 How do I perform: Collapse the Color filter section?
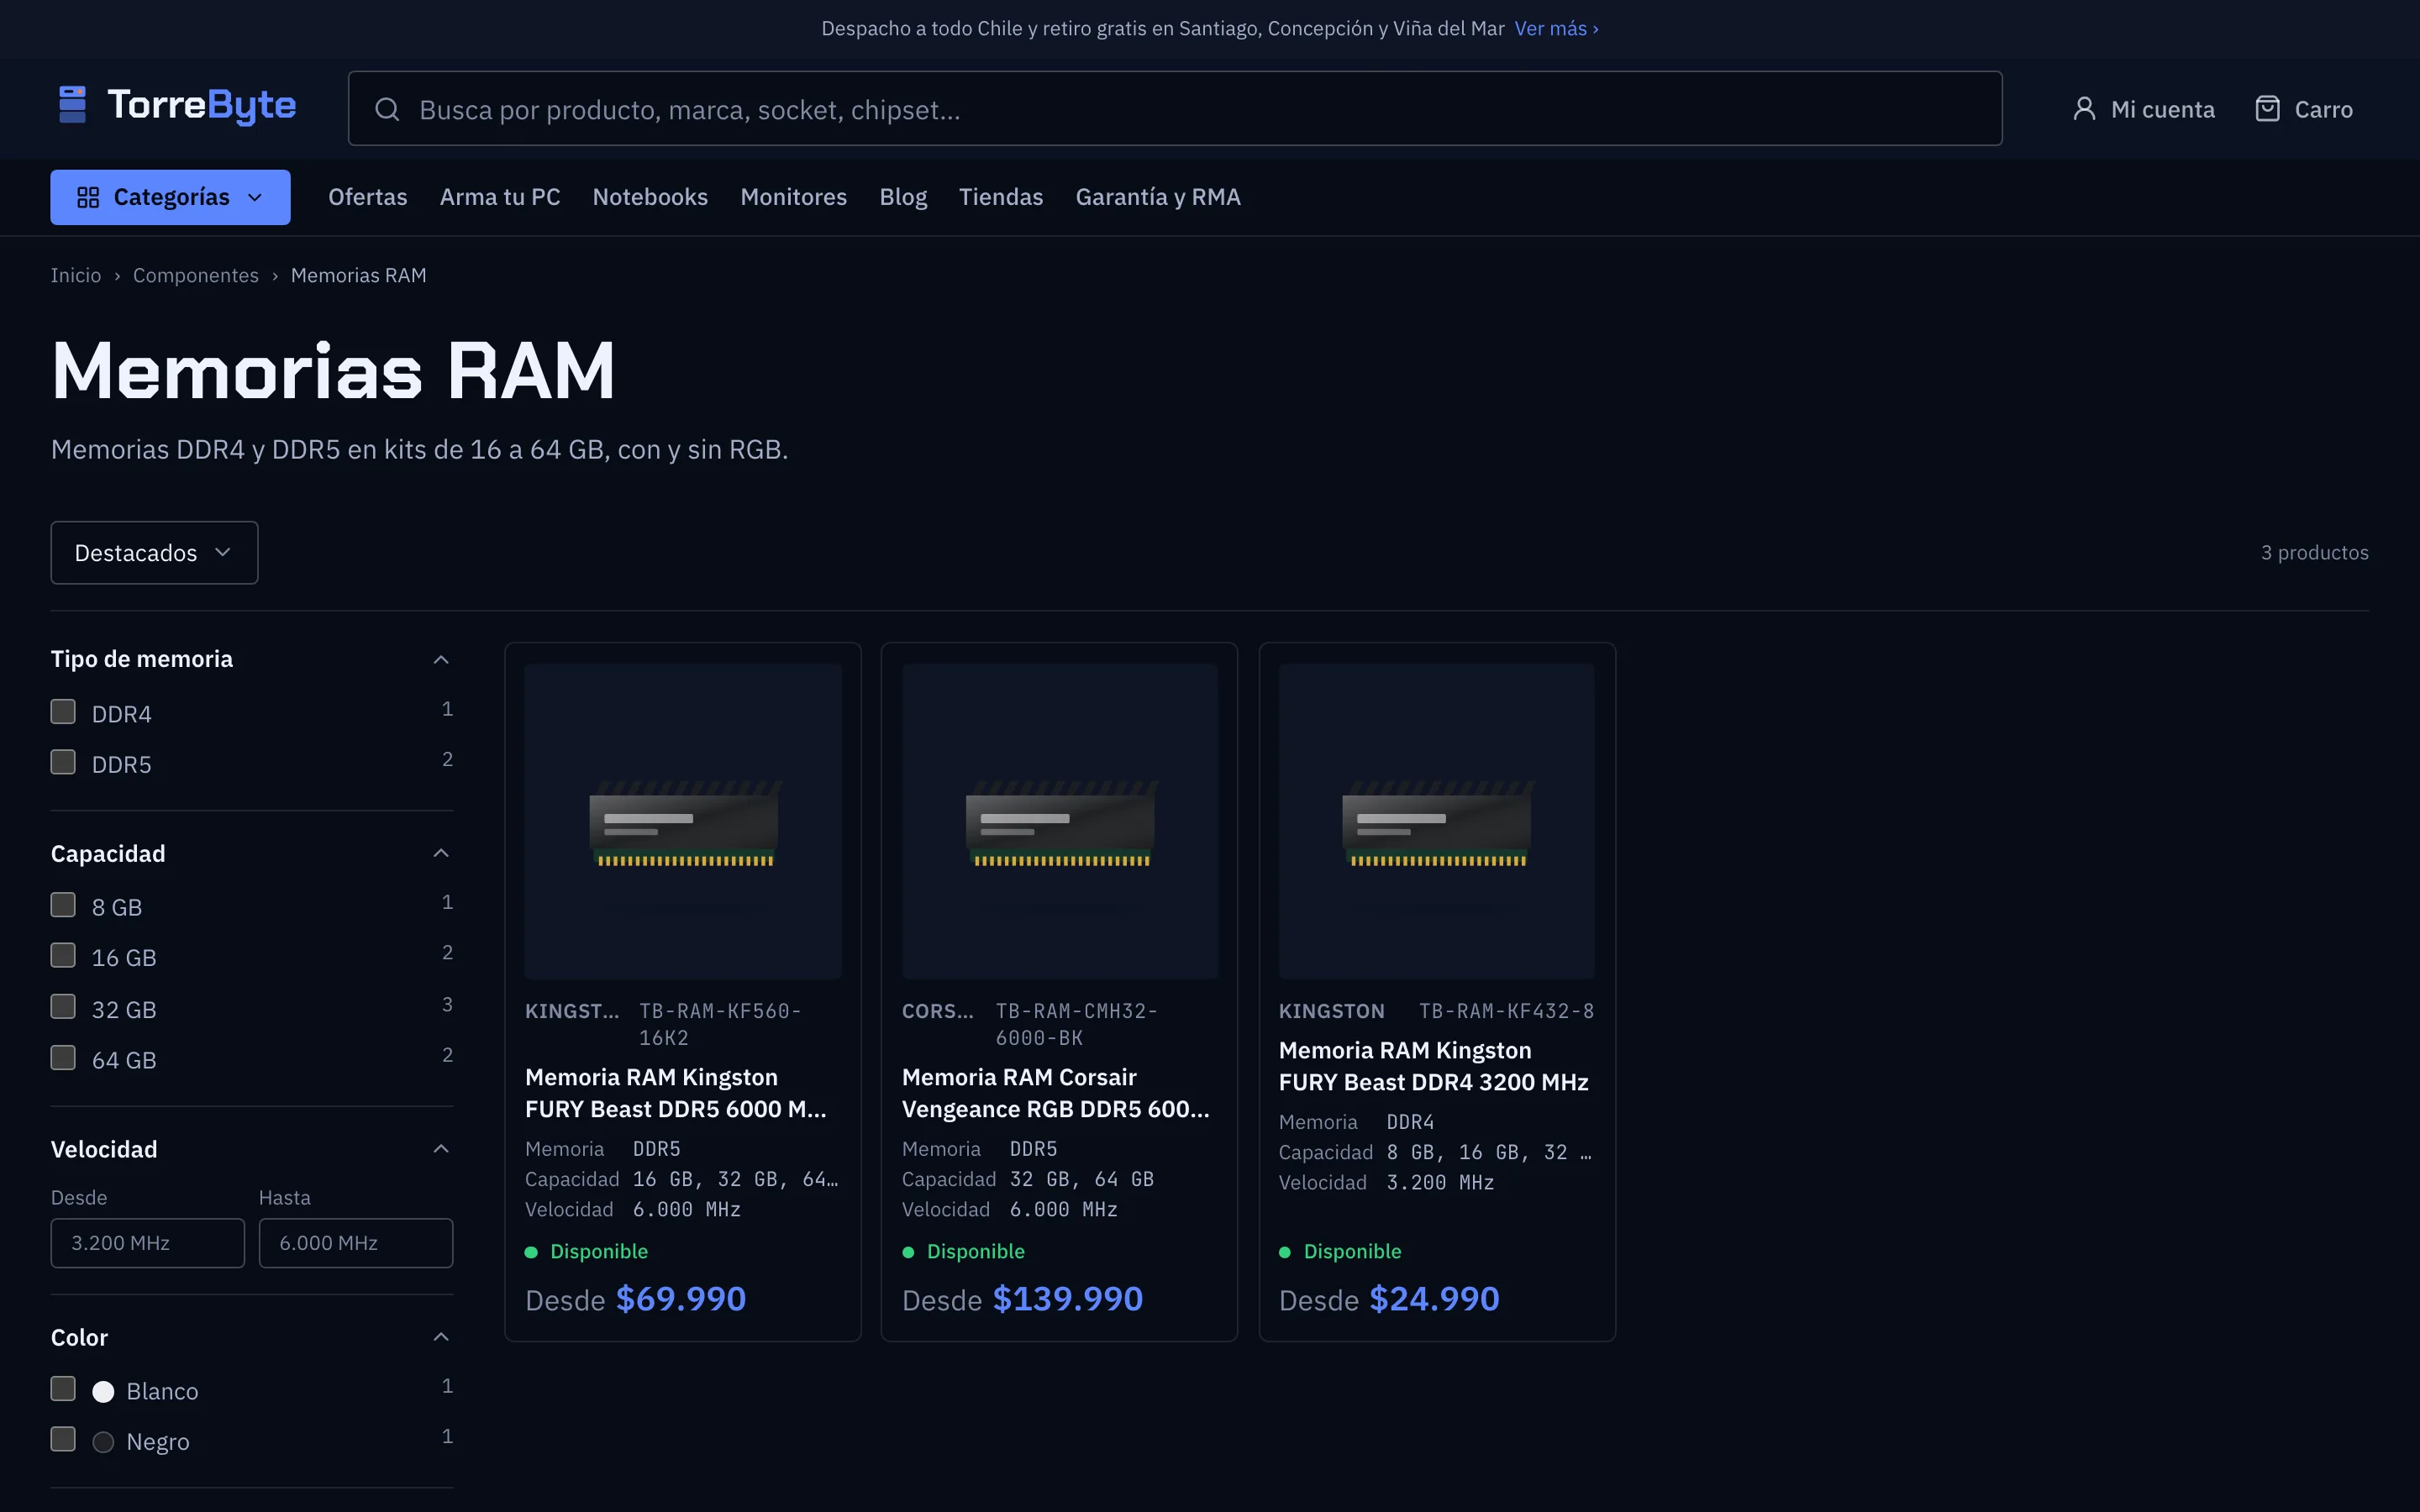tap(441, 1337)
